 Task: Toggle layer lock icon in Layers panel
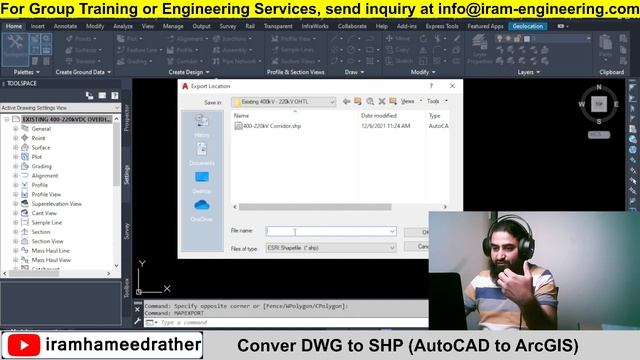click(517, 39)
